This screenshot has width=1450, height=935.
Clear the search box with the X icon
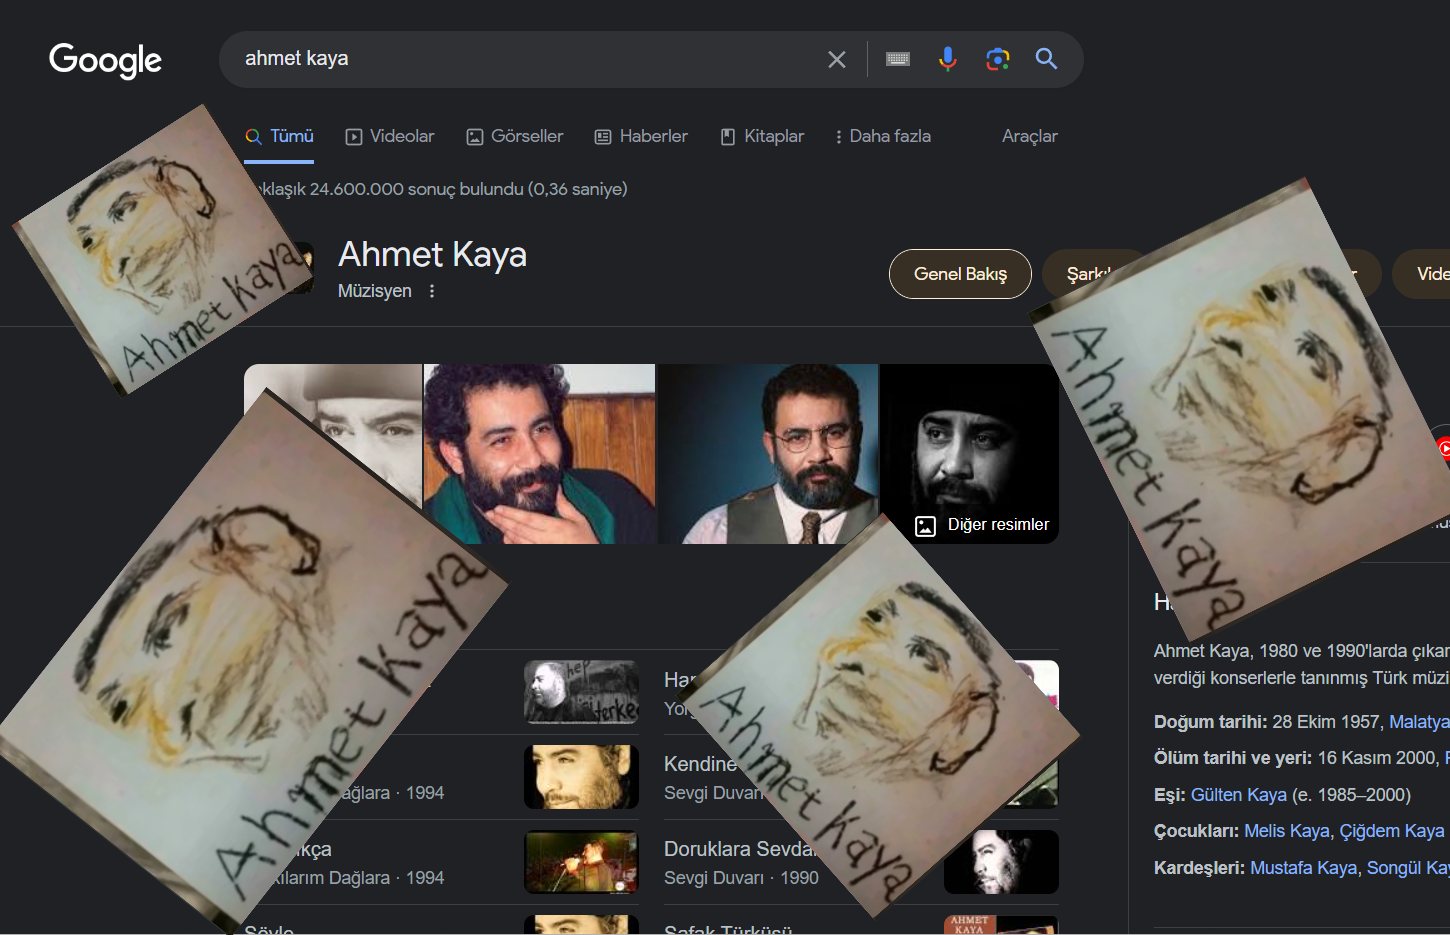(837, 60)
